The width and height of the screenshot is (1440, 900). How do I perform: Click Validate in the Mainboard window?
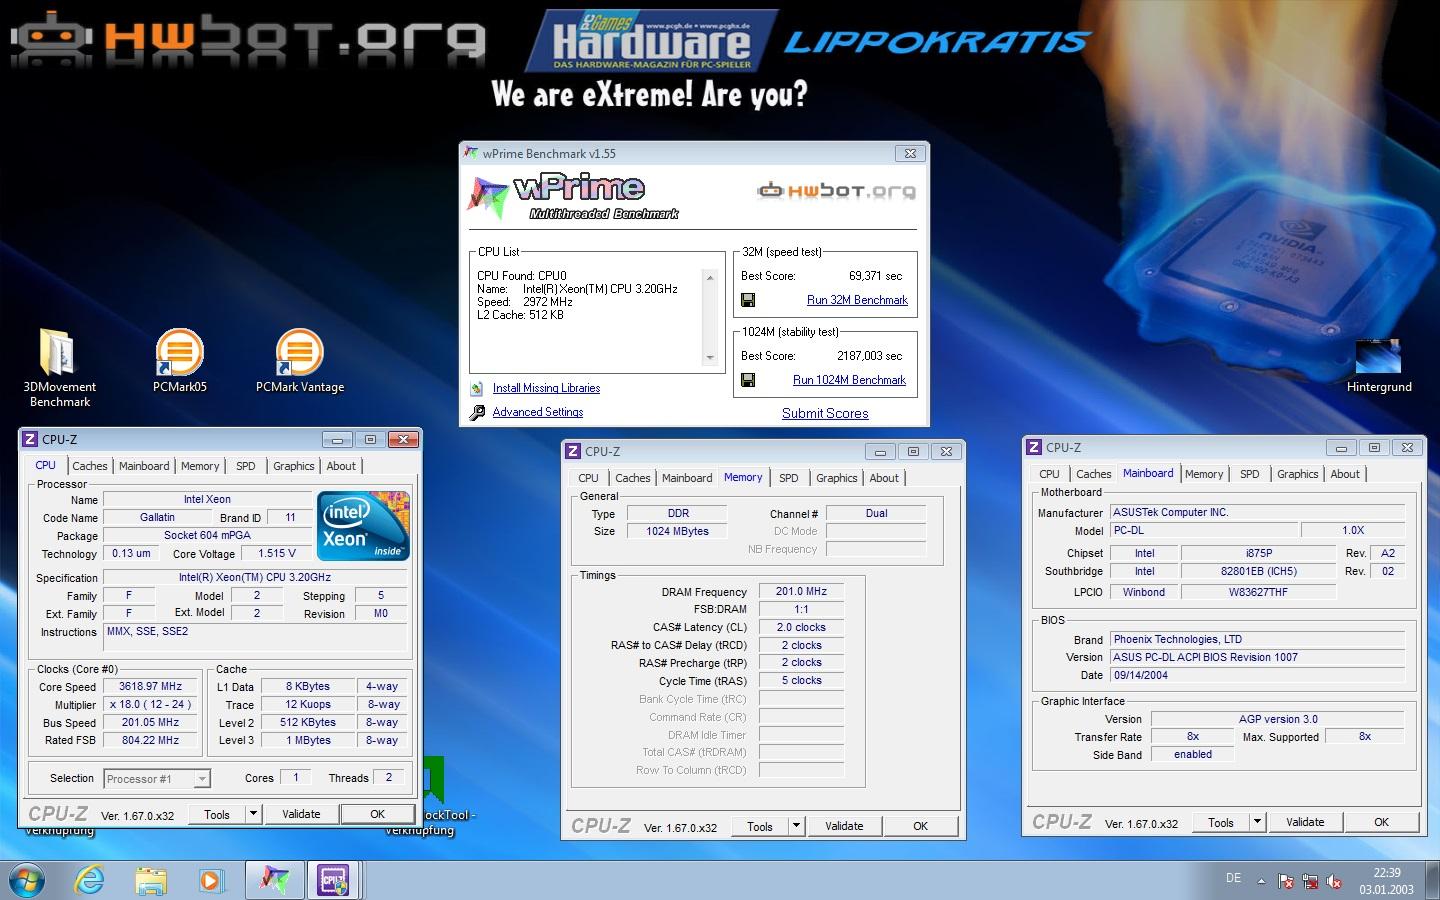(x=1305, y=822)
